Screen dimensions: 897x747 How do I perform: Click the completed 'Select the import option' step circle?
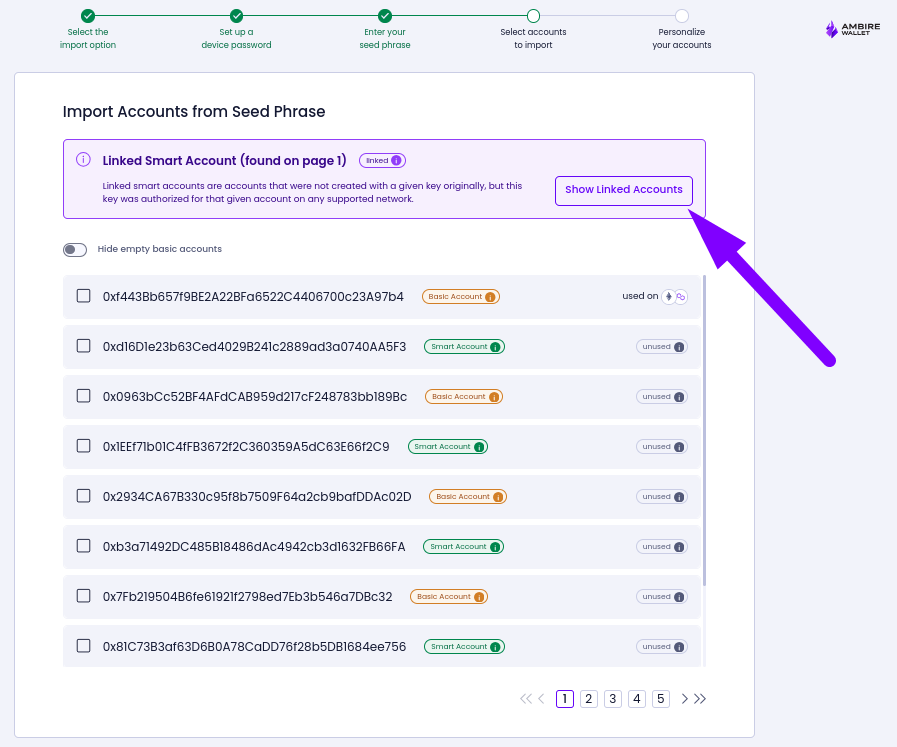88,15
